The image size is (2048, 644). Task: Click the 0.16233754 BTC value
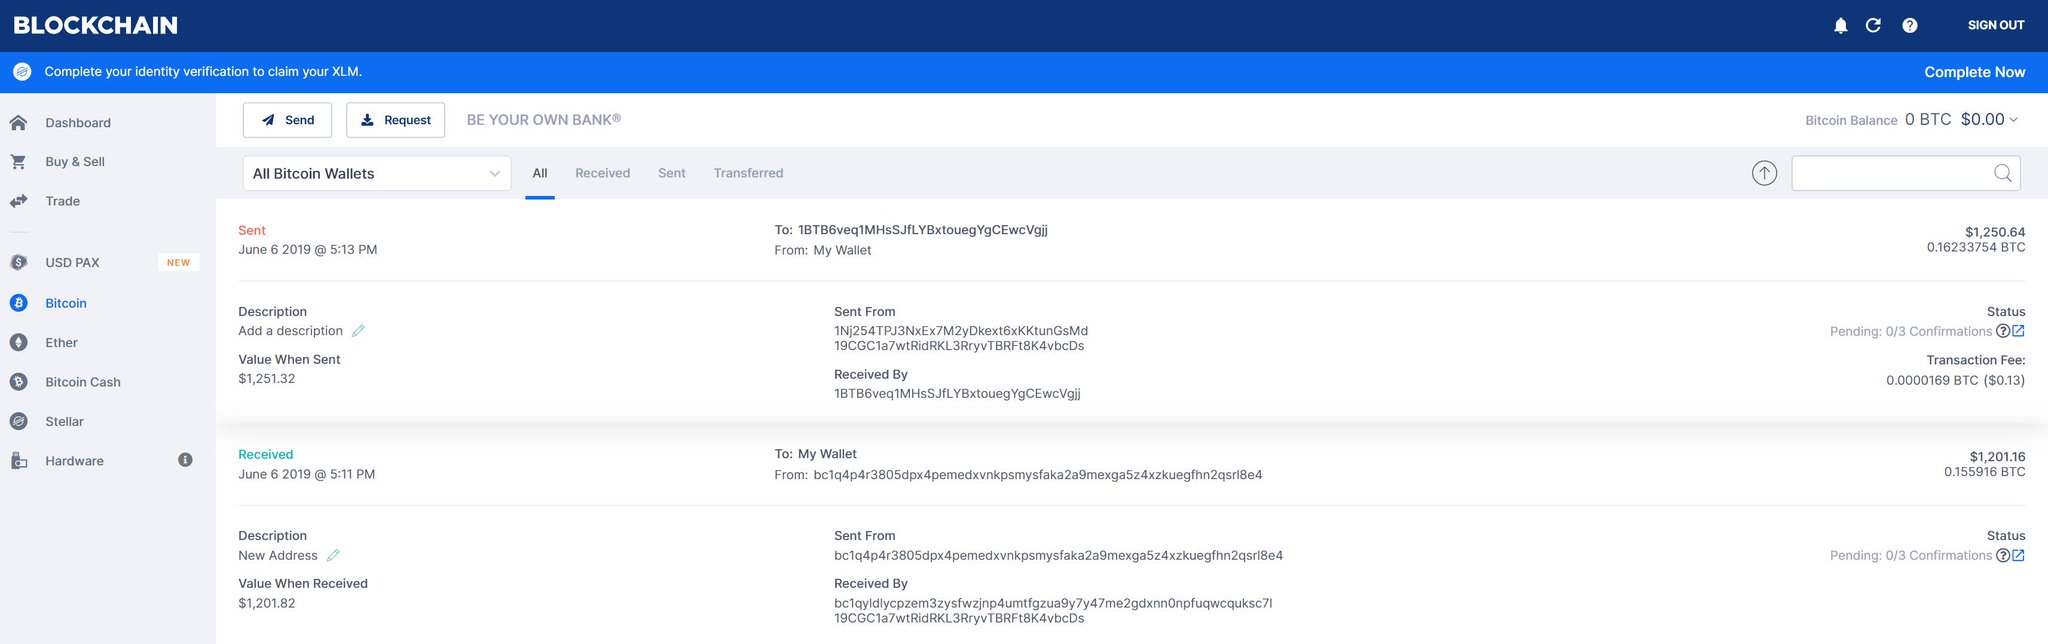point(1976,247)
